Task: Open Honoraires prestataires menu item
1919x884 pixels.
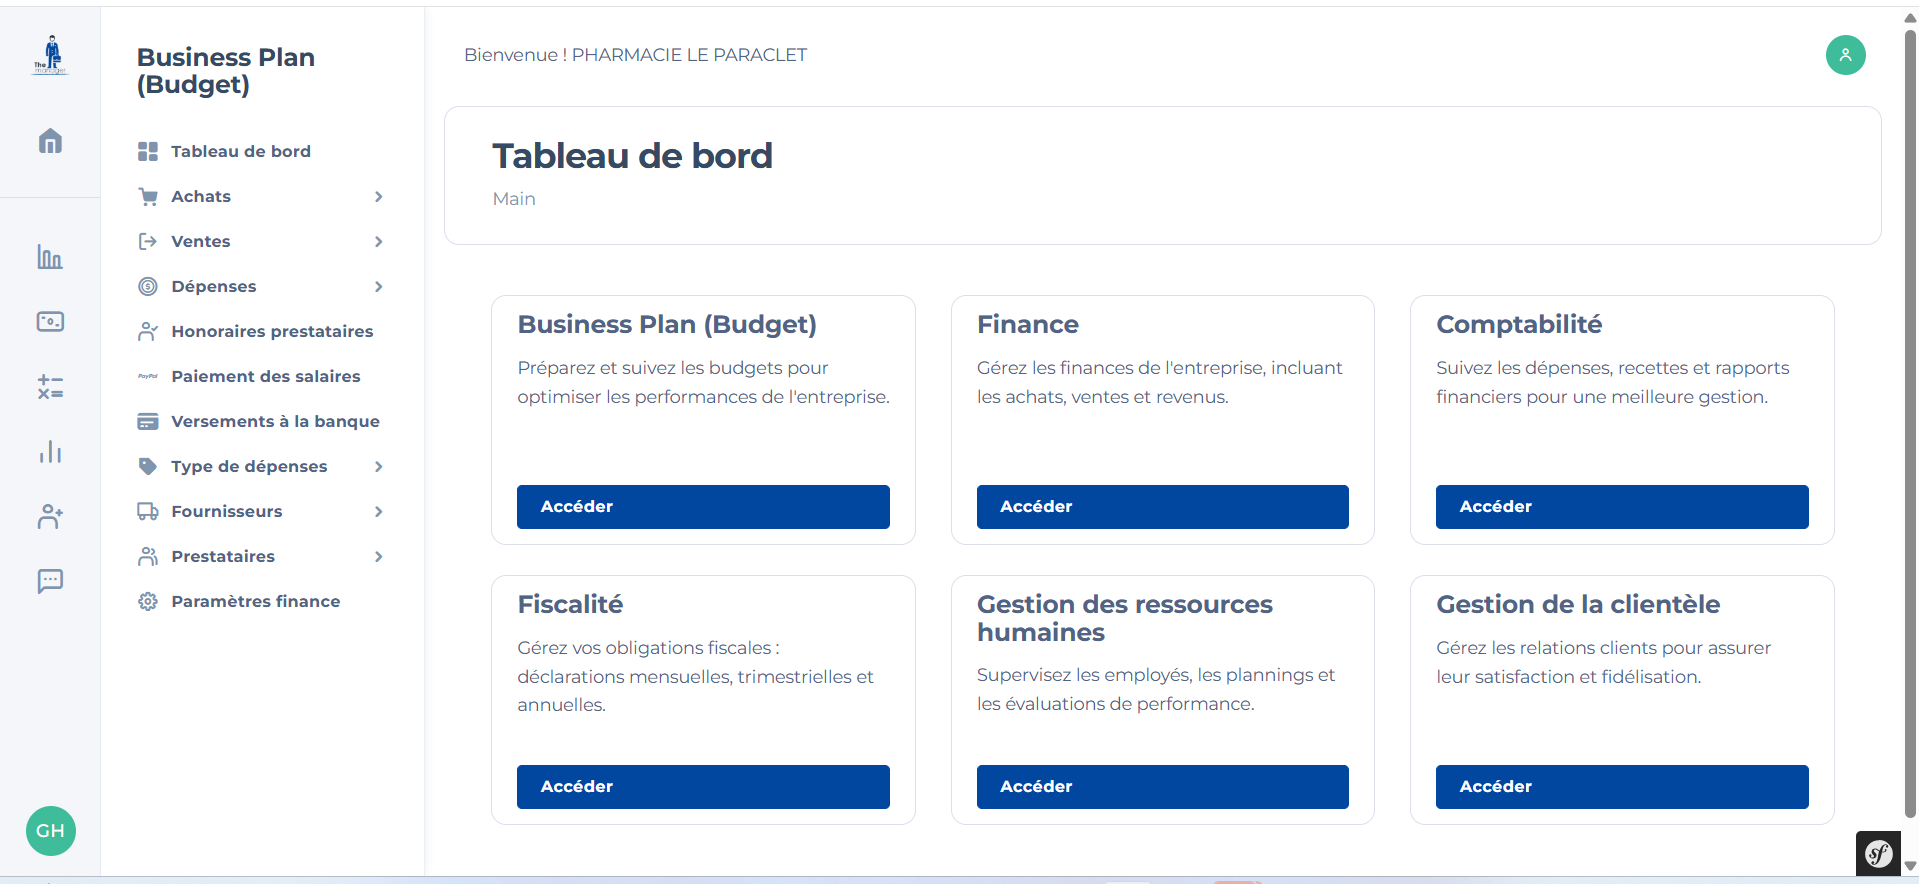Action: (271, 331)
